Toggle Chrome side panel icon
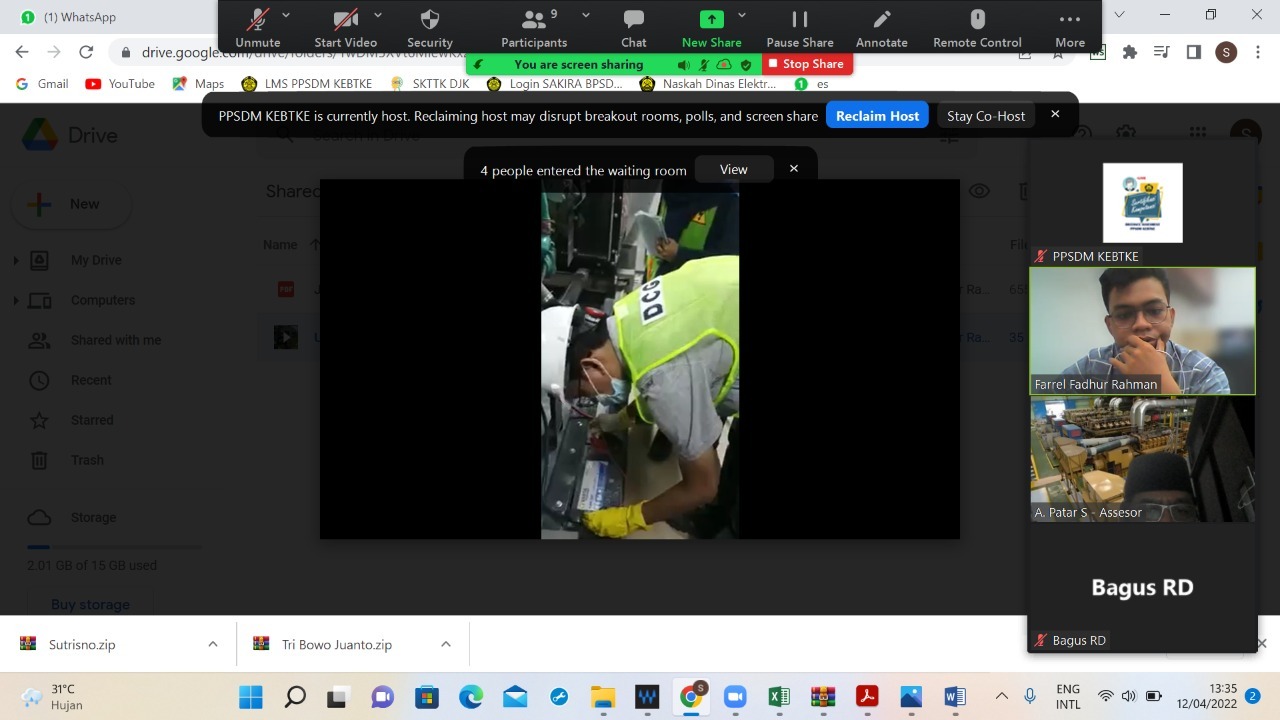 [1193, 52]
